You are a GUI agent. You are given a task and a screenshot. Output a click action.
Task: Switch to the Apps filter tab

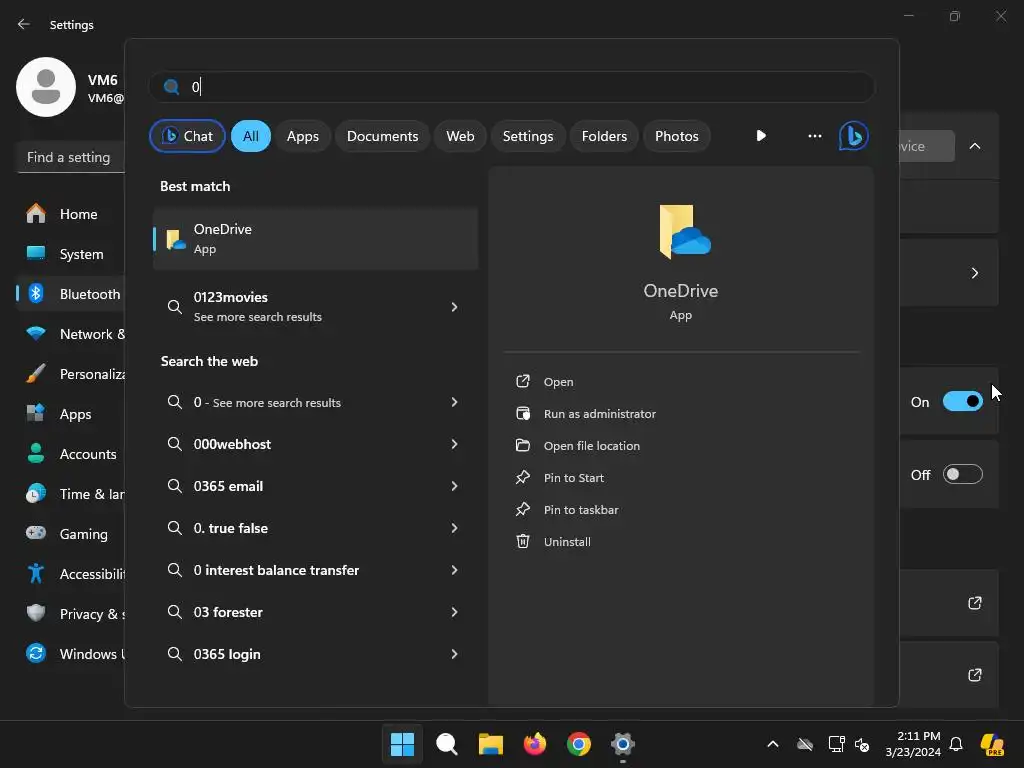coord(303,136)
